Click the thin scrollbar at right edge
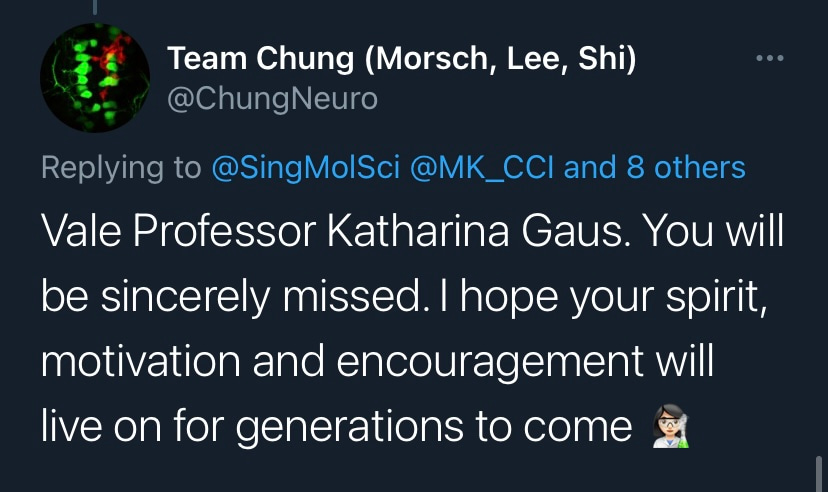 point(818,470)
